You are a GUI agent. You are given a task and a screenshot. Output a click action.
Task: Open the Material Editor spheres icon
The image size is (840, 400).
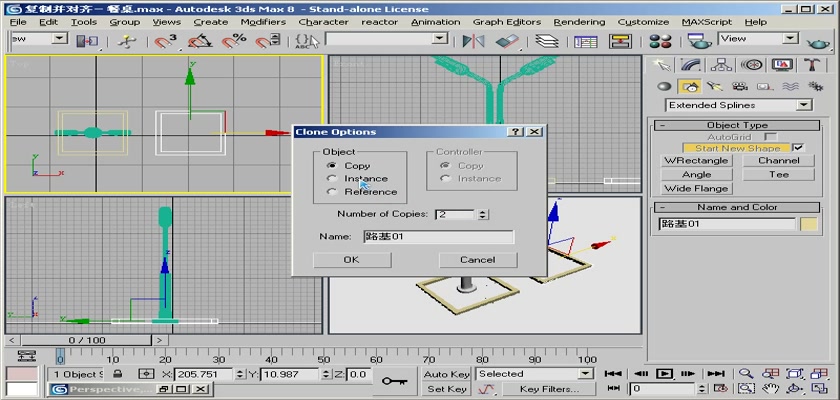[x=660, y=41]
